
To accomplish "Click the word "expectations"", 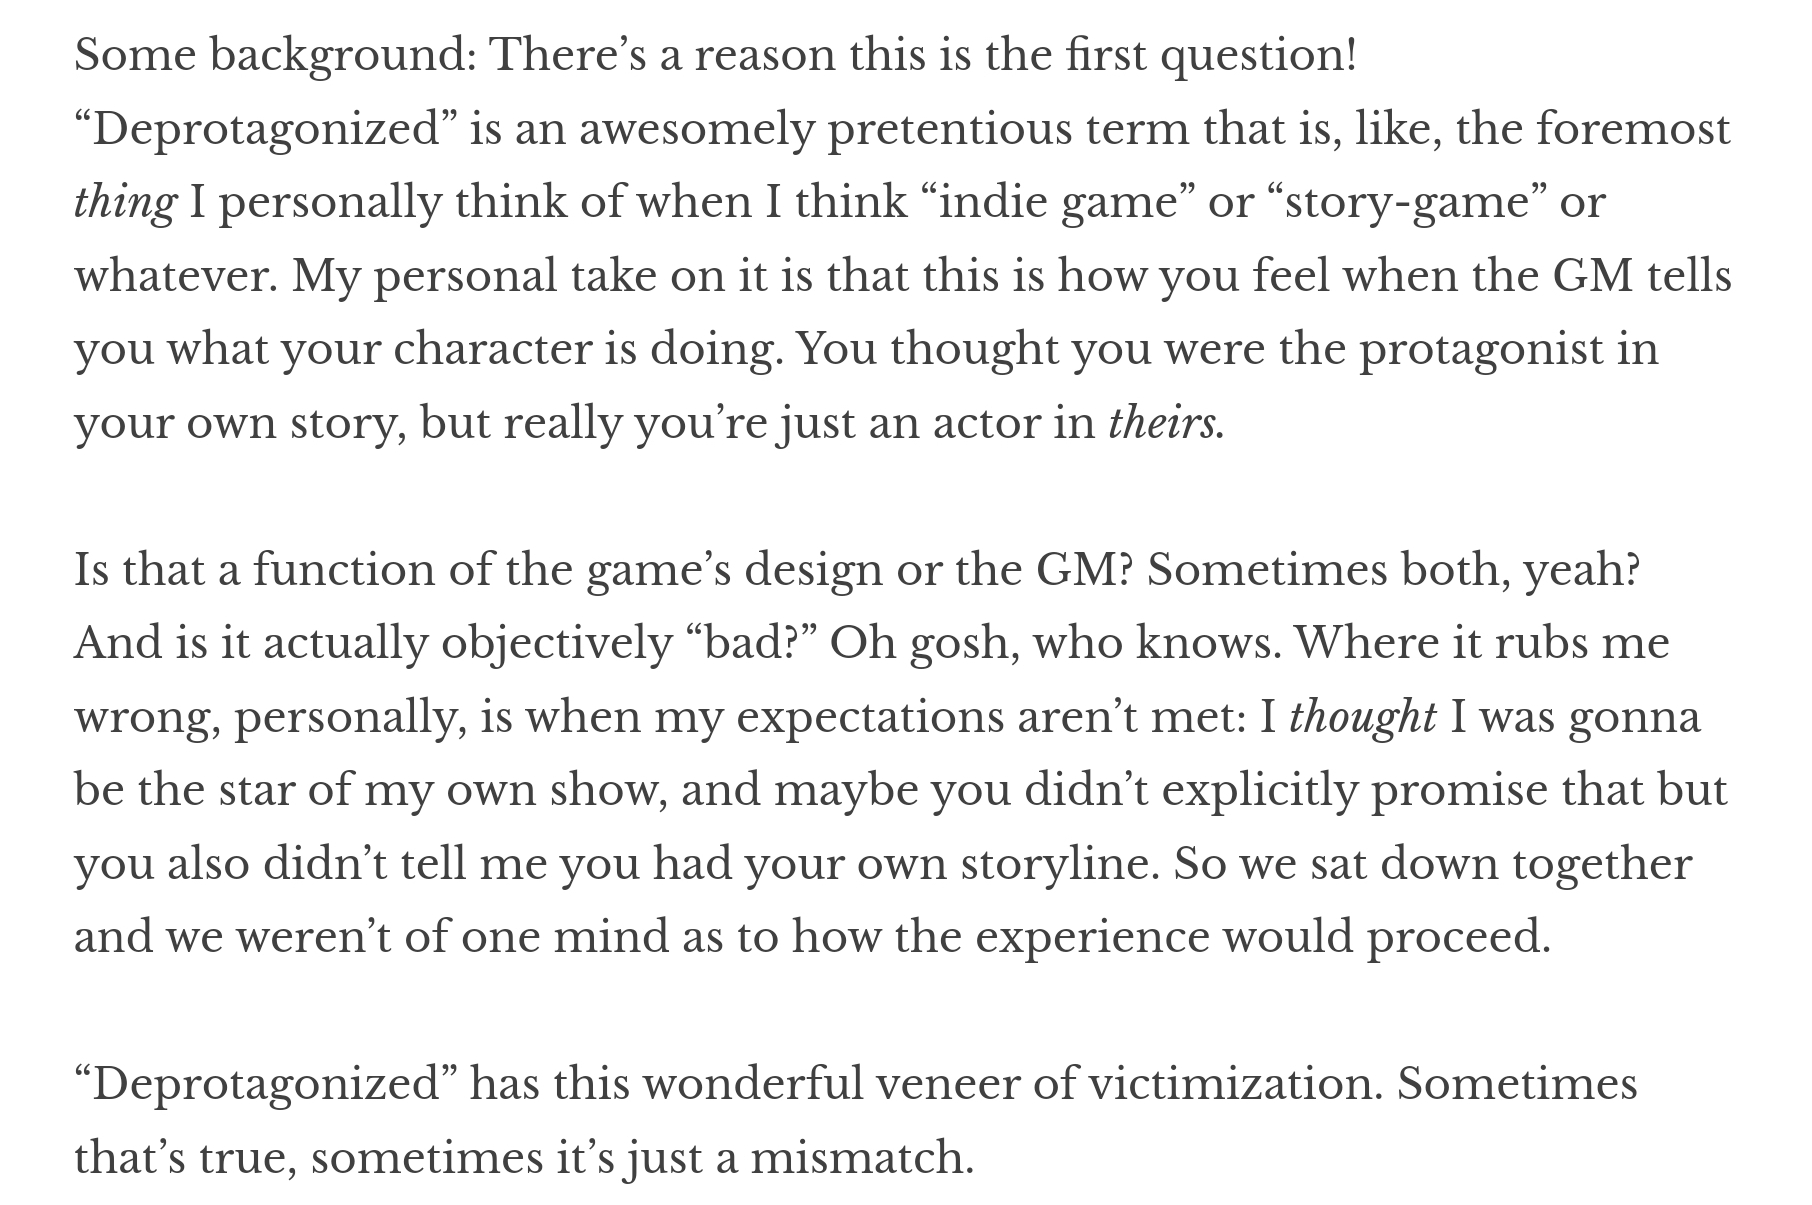I will tap(867, 717).
